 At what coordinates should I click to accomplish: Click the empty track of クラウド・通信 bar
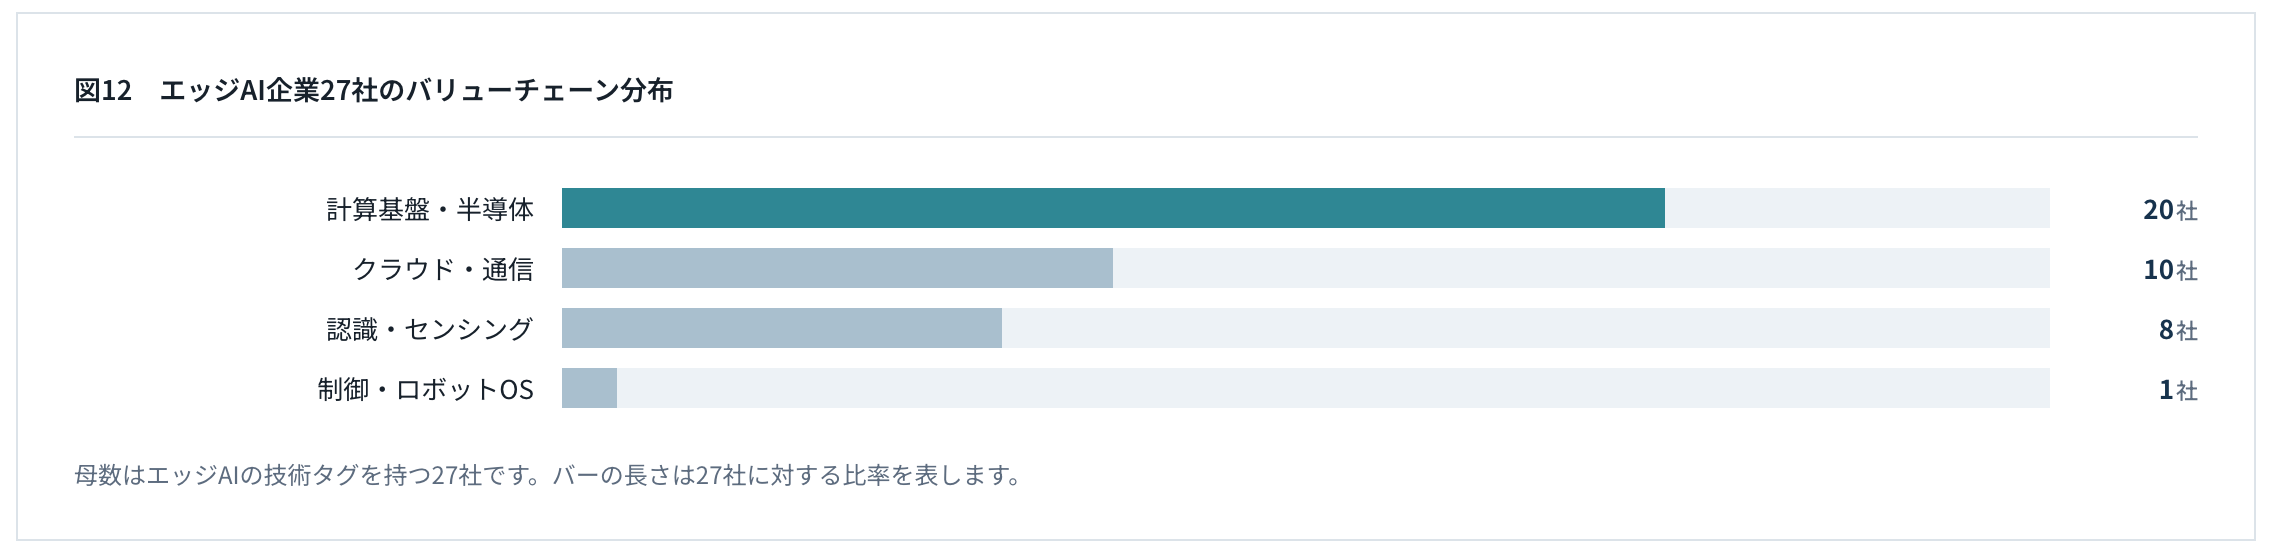[1581, 268]
